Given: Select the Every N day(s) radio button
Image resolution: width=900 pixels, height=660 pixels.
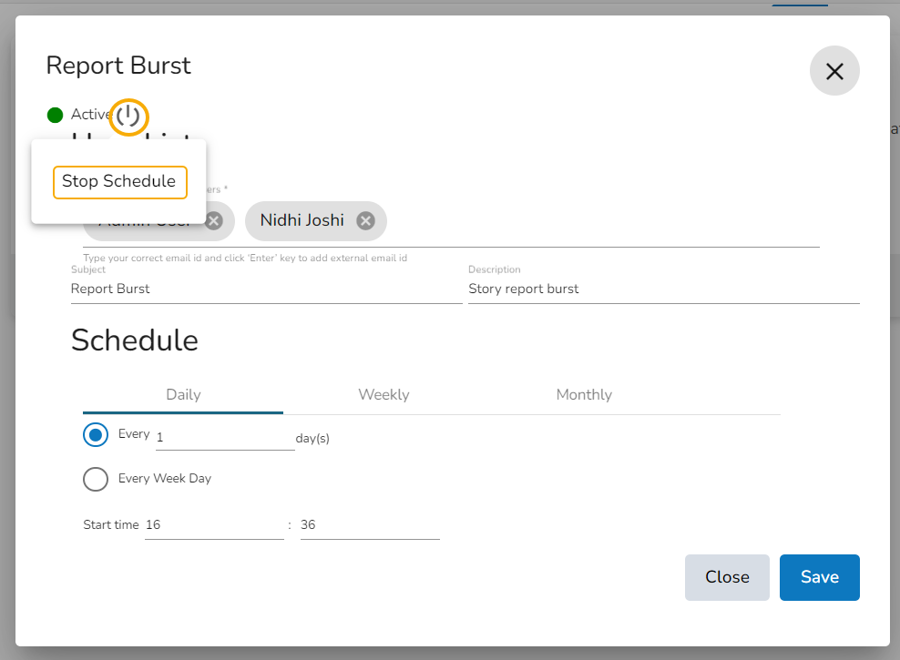Looking at the screenshot, I should click(x=96, y=435).
